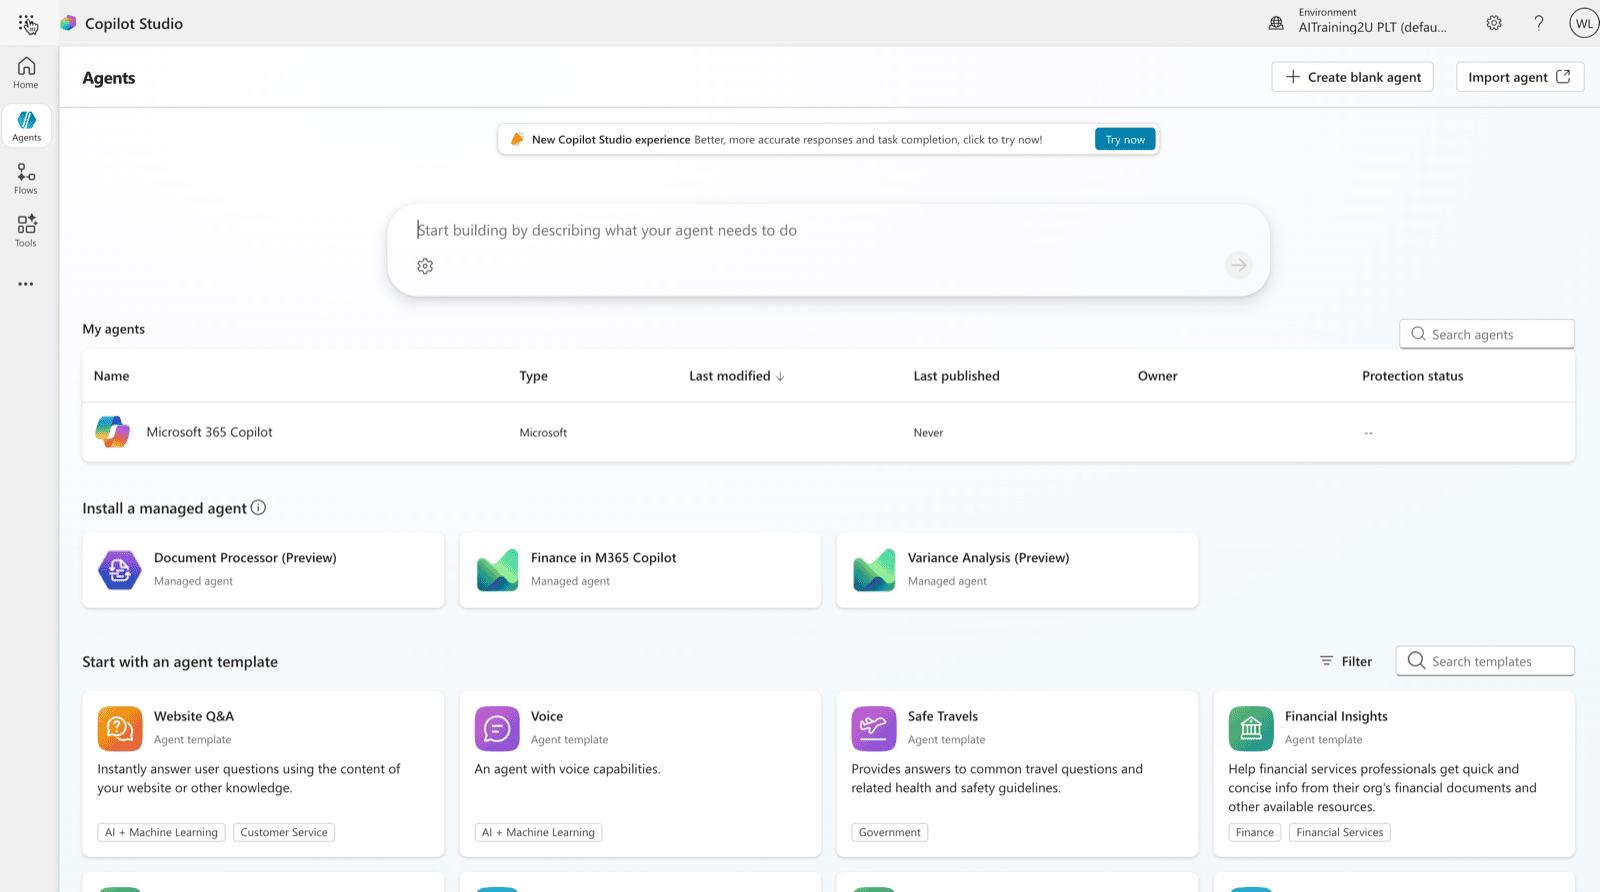
Task: Open the Financial Insights template title
Action: tap(1336, 716)
